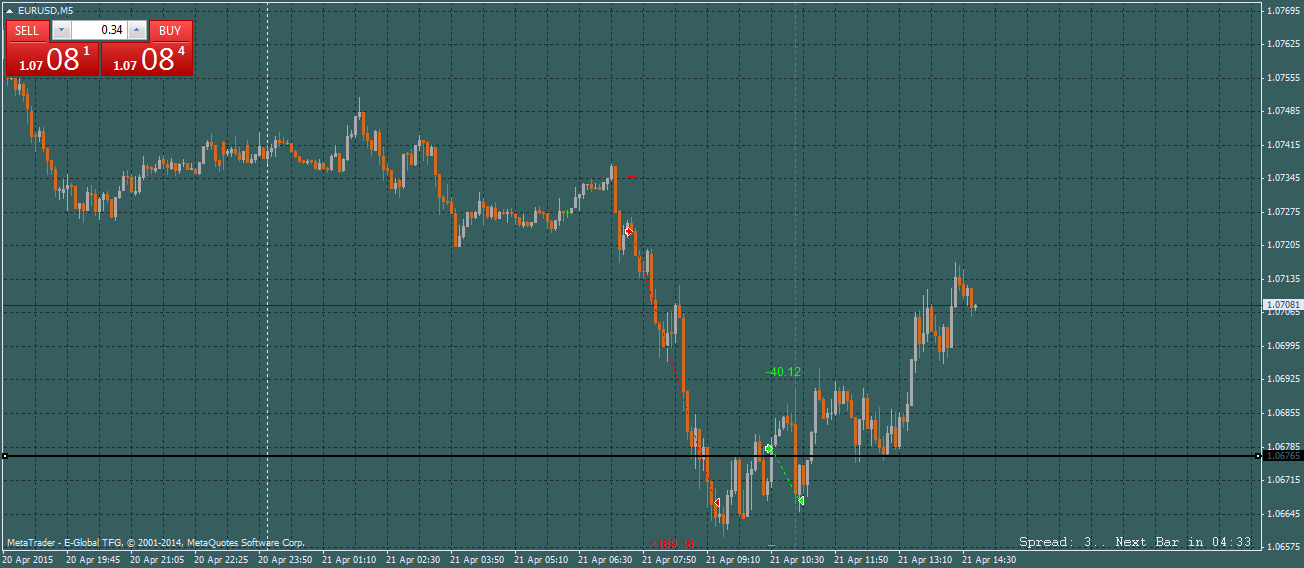This screenshot has height=568, width=1304.
Task: Click the Spread and Next Bar indicator text
Action: 1135,542
